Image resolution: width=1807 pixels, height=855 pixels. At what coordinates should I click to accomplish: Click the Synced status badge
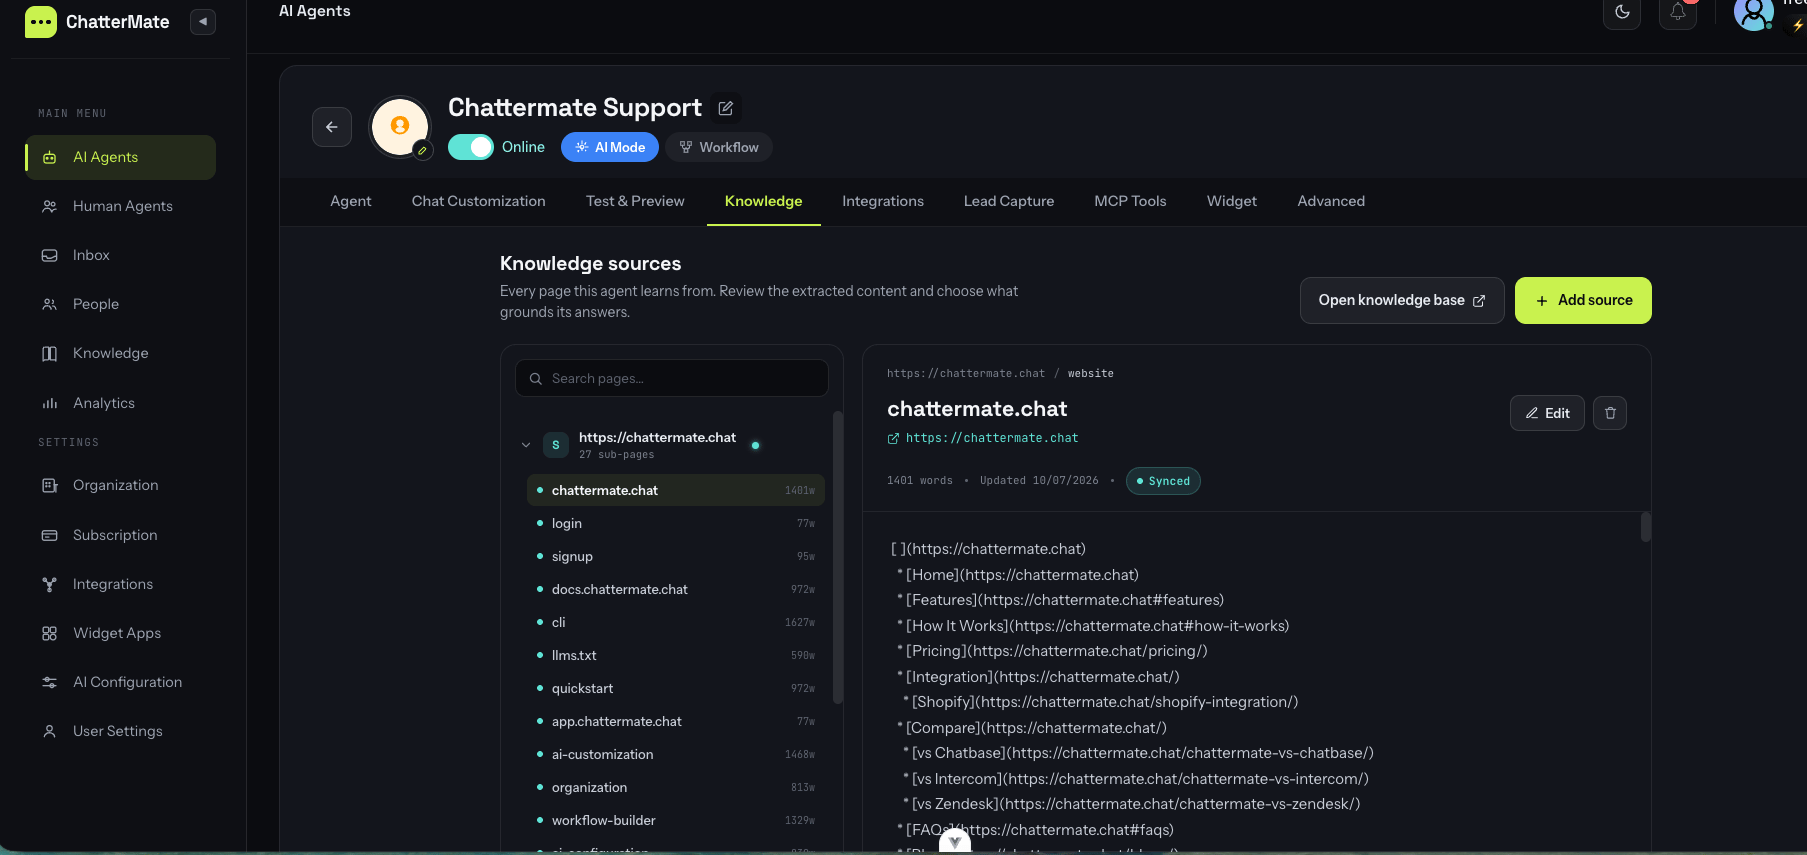point(1163,481)
